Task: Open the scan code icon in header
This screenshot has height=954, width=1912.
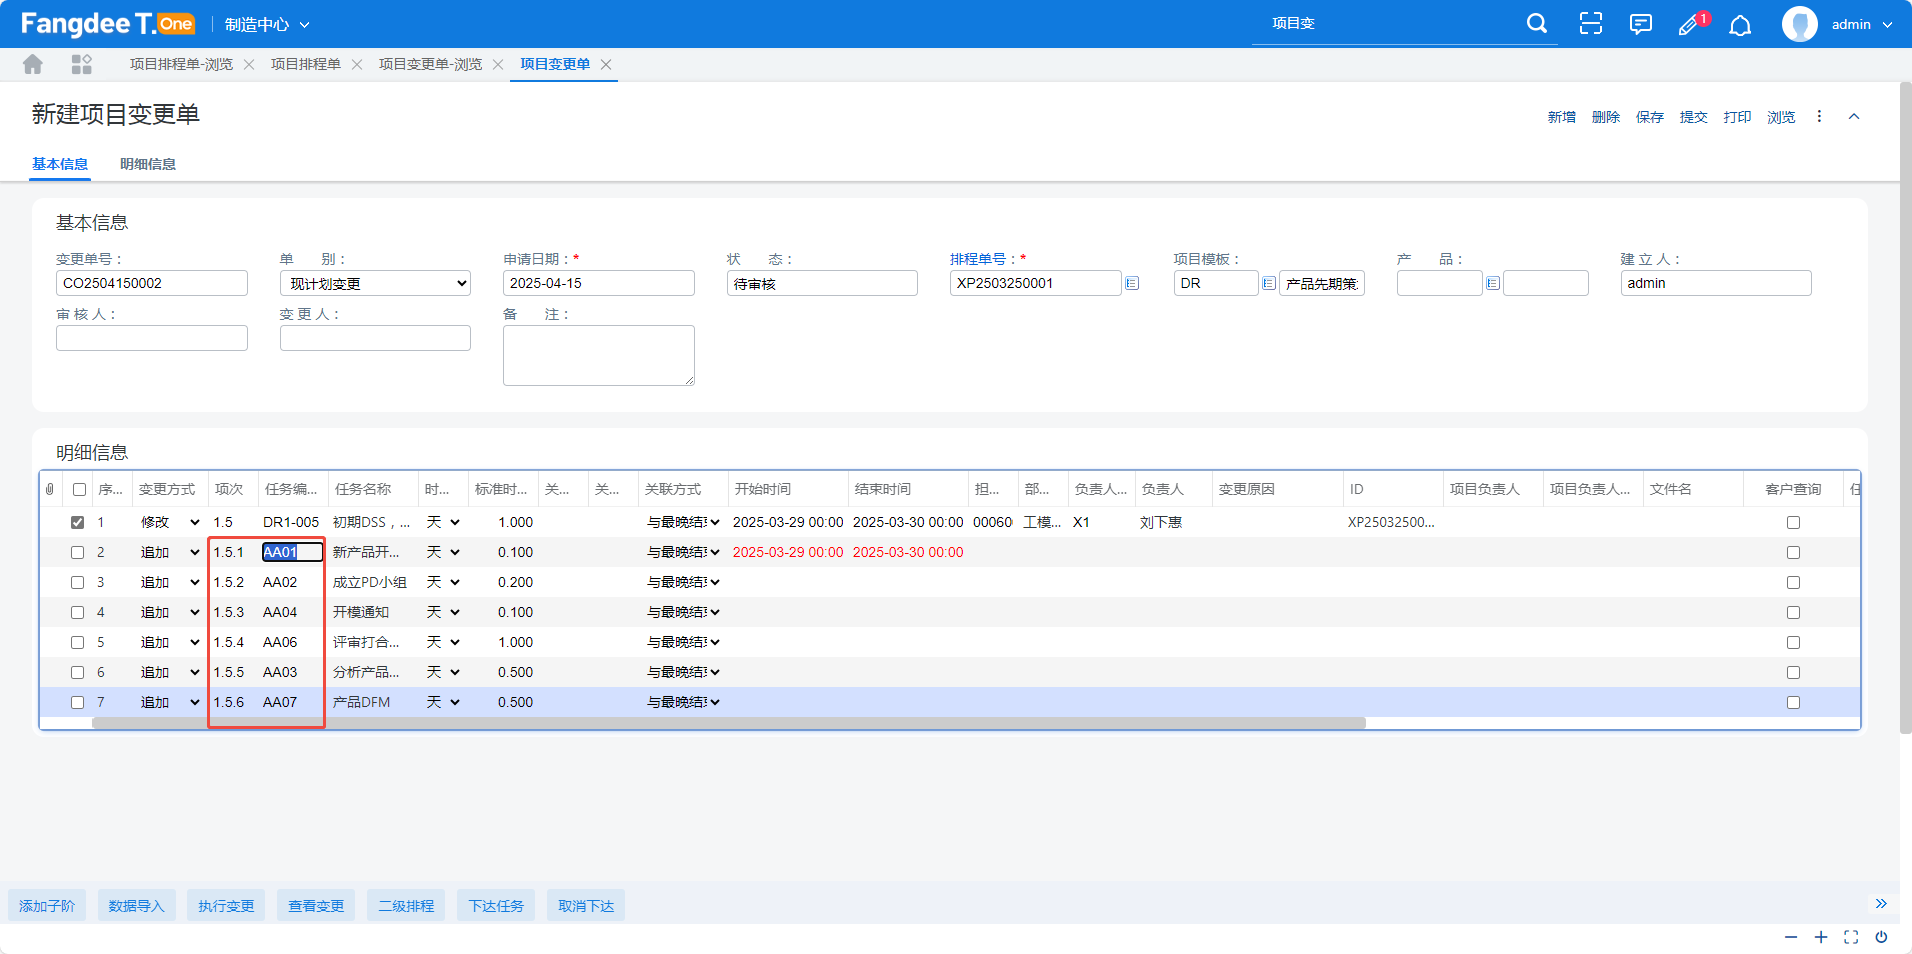Action: click(1590, 24)
